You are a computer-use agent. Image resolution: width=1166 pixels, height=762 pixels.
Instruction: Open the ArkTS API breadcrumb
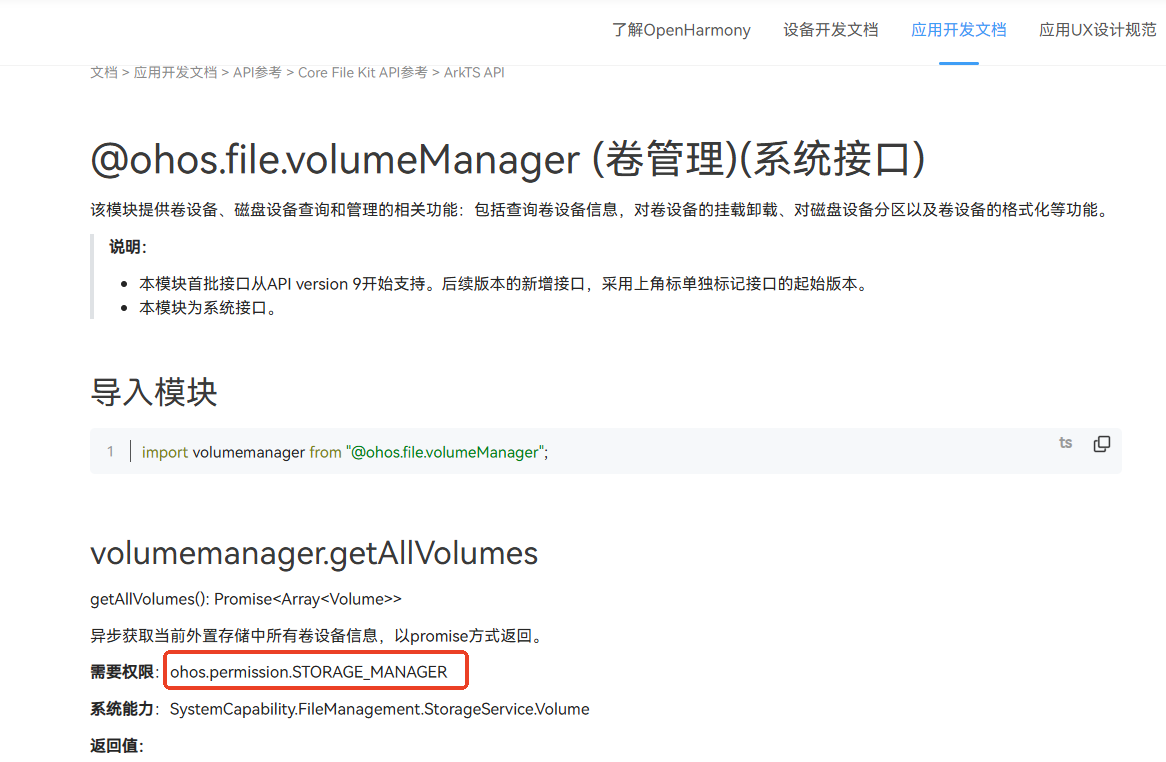point(474,73)
